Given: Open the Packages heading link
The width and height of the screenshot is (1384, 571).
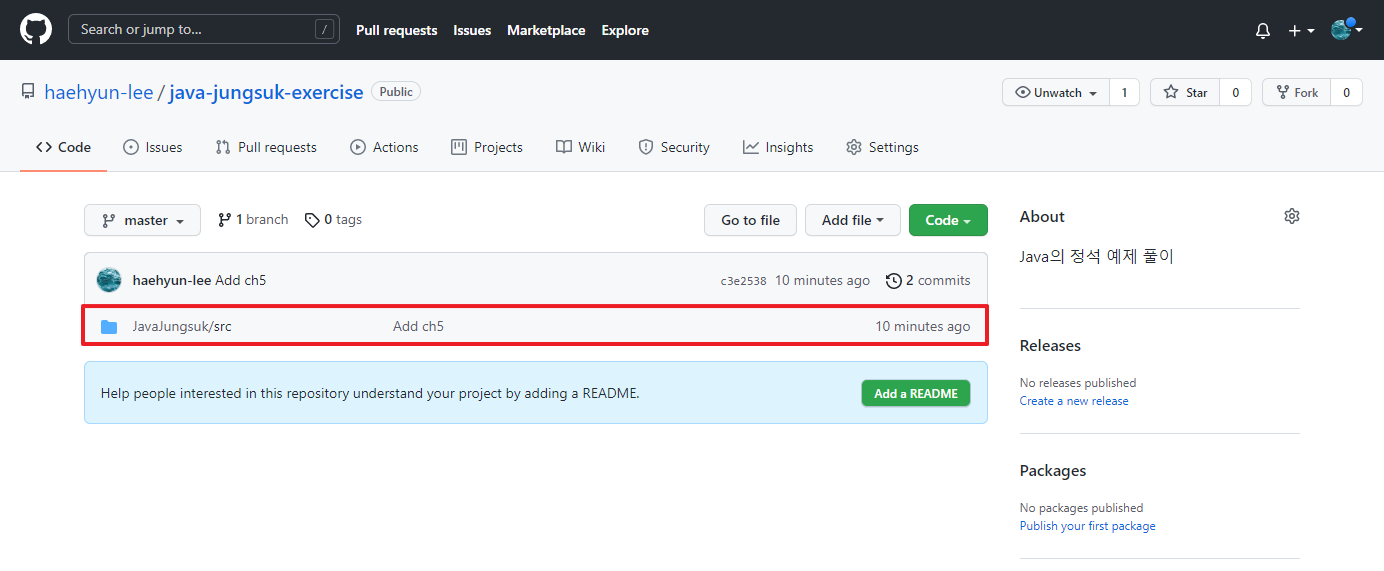Looking at the screenshot, I should coord(1053,470).
